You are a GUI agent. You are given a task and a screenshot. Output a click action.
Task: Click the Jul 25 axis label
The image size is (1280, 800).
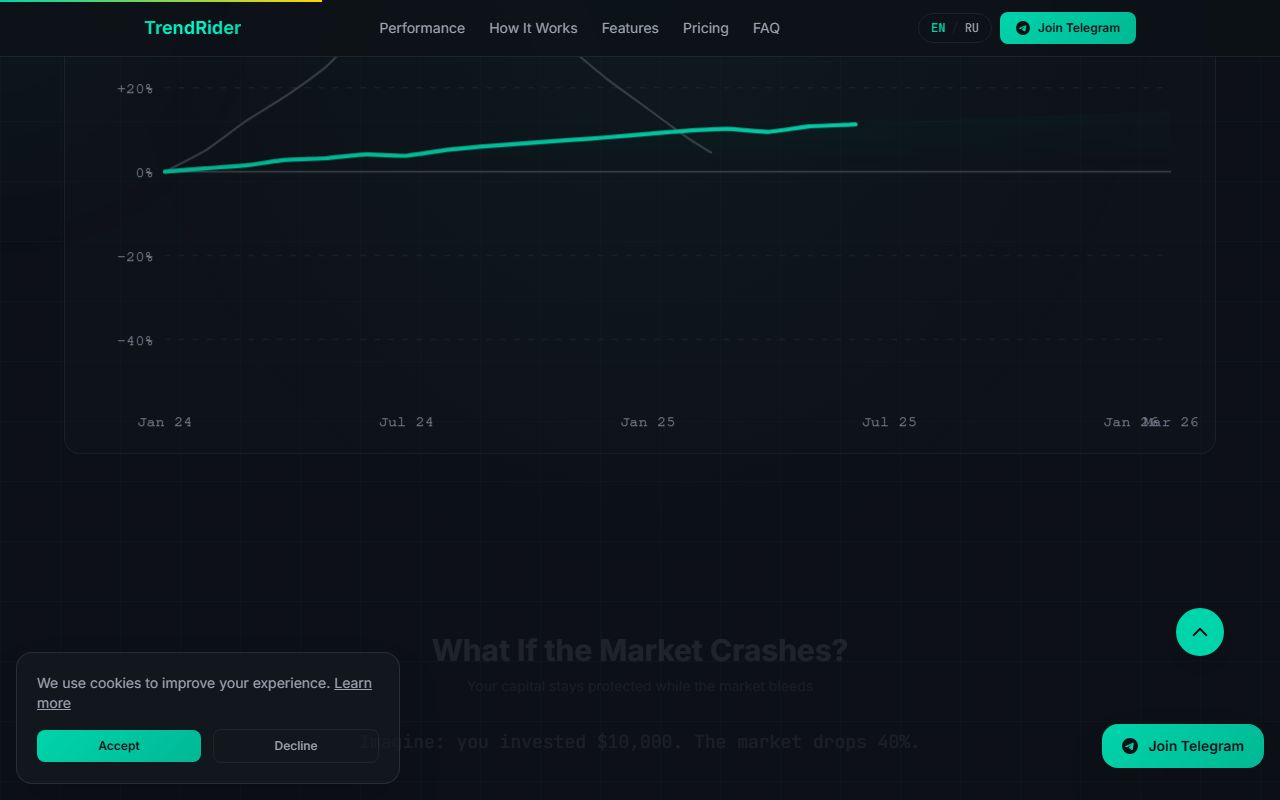[x=889, y=422]
